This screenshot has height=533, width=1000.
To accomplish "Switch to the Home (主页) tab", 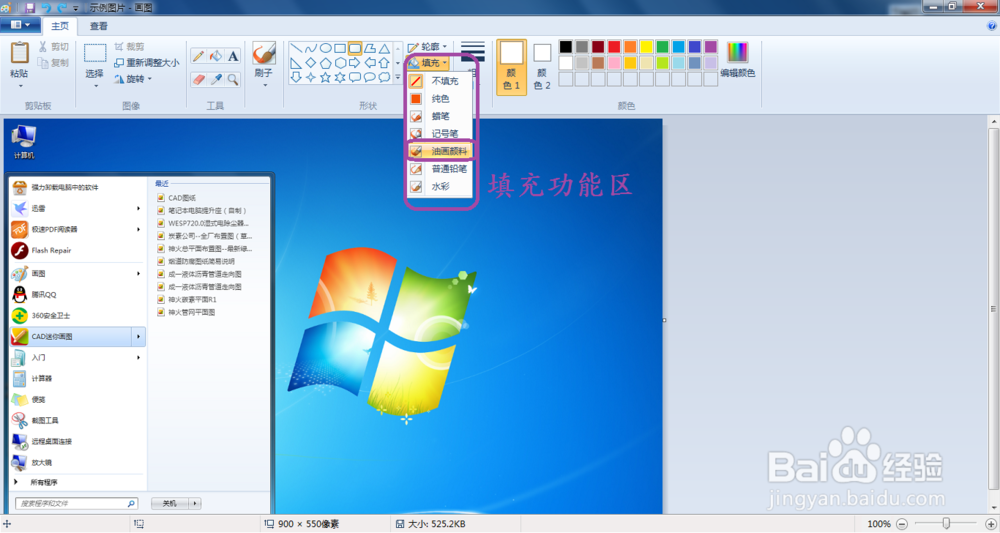I will pyautogui.click(x=60, y=26).
